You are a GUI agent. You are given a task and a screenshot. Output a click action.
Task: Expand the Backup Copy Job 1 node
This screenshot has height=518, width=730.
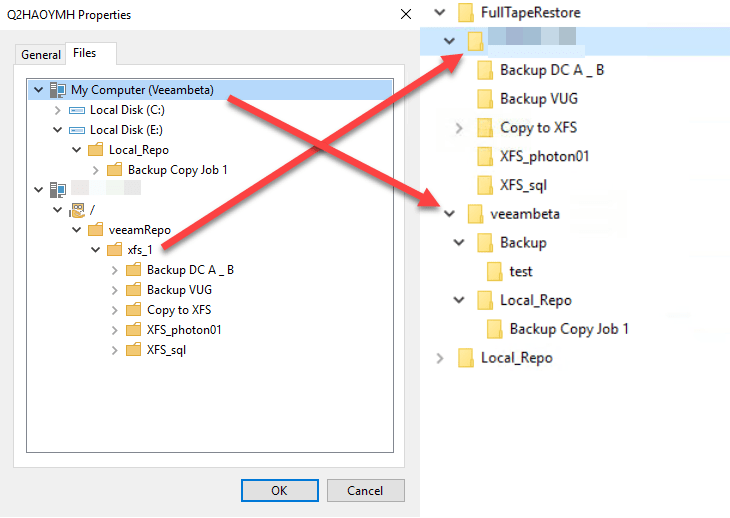(x=95, y=170)
